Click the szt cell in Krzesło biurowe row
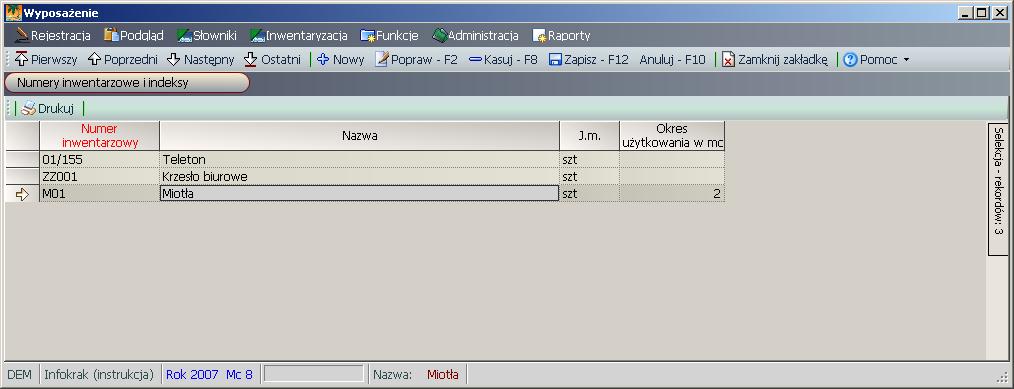This screenshot has height=389, width=1014. (589, 176)
